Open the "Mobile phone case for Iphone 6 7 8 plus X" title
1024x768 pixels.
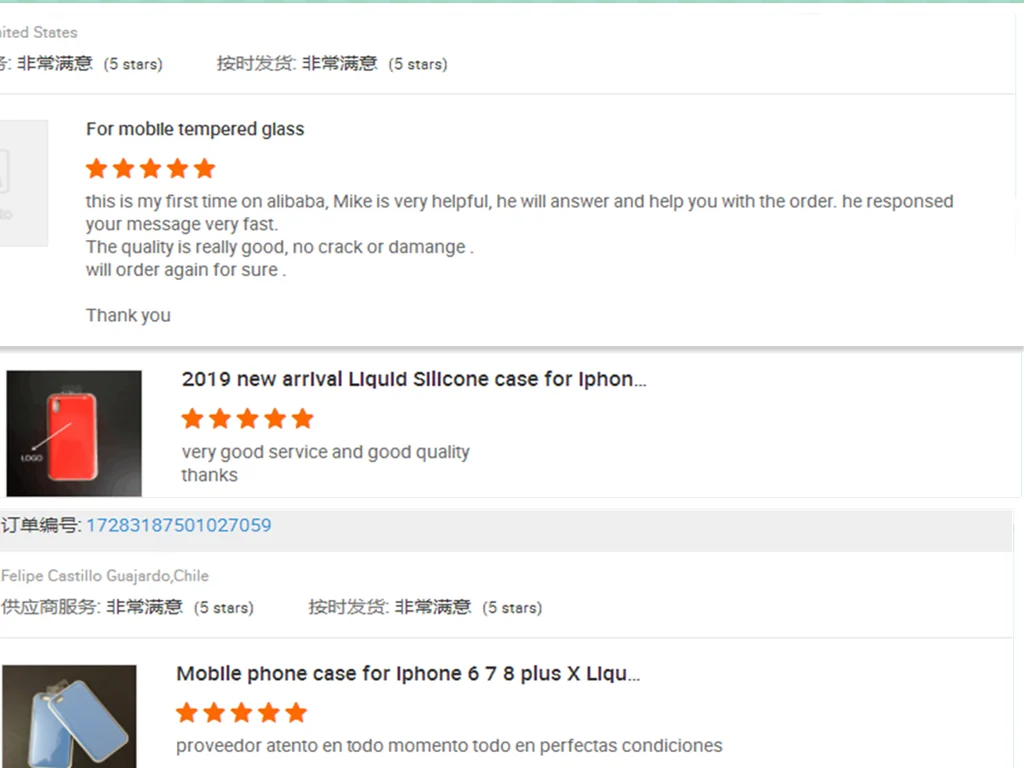[408, 674]
